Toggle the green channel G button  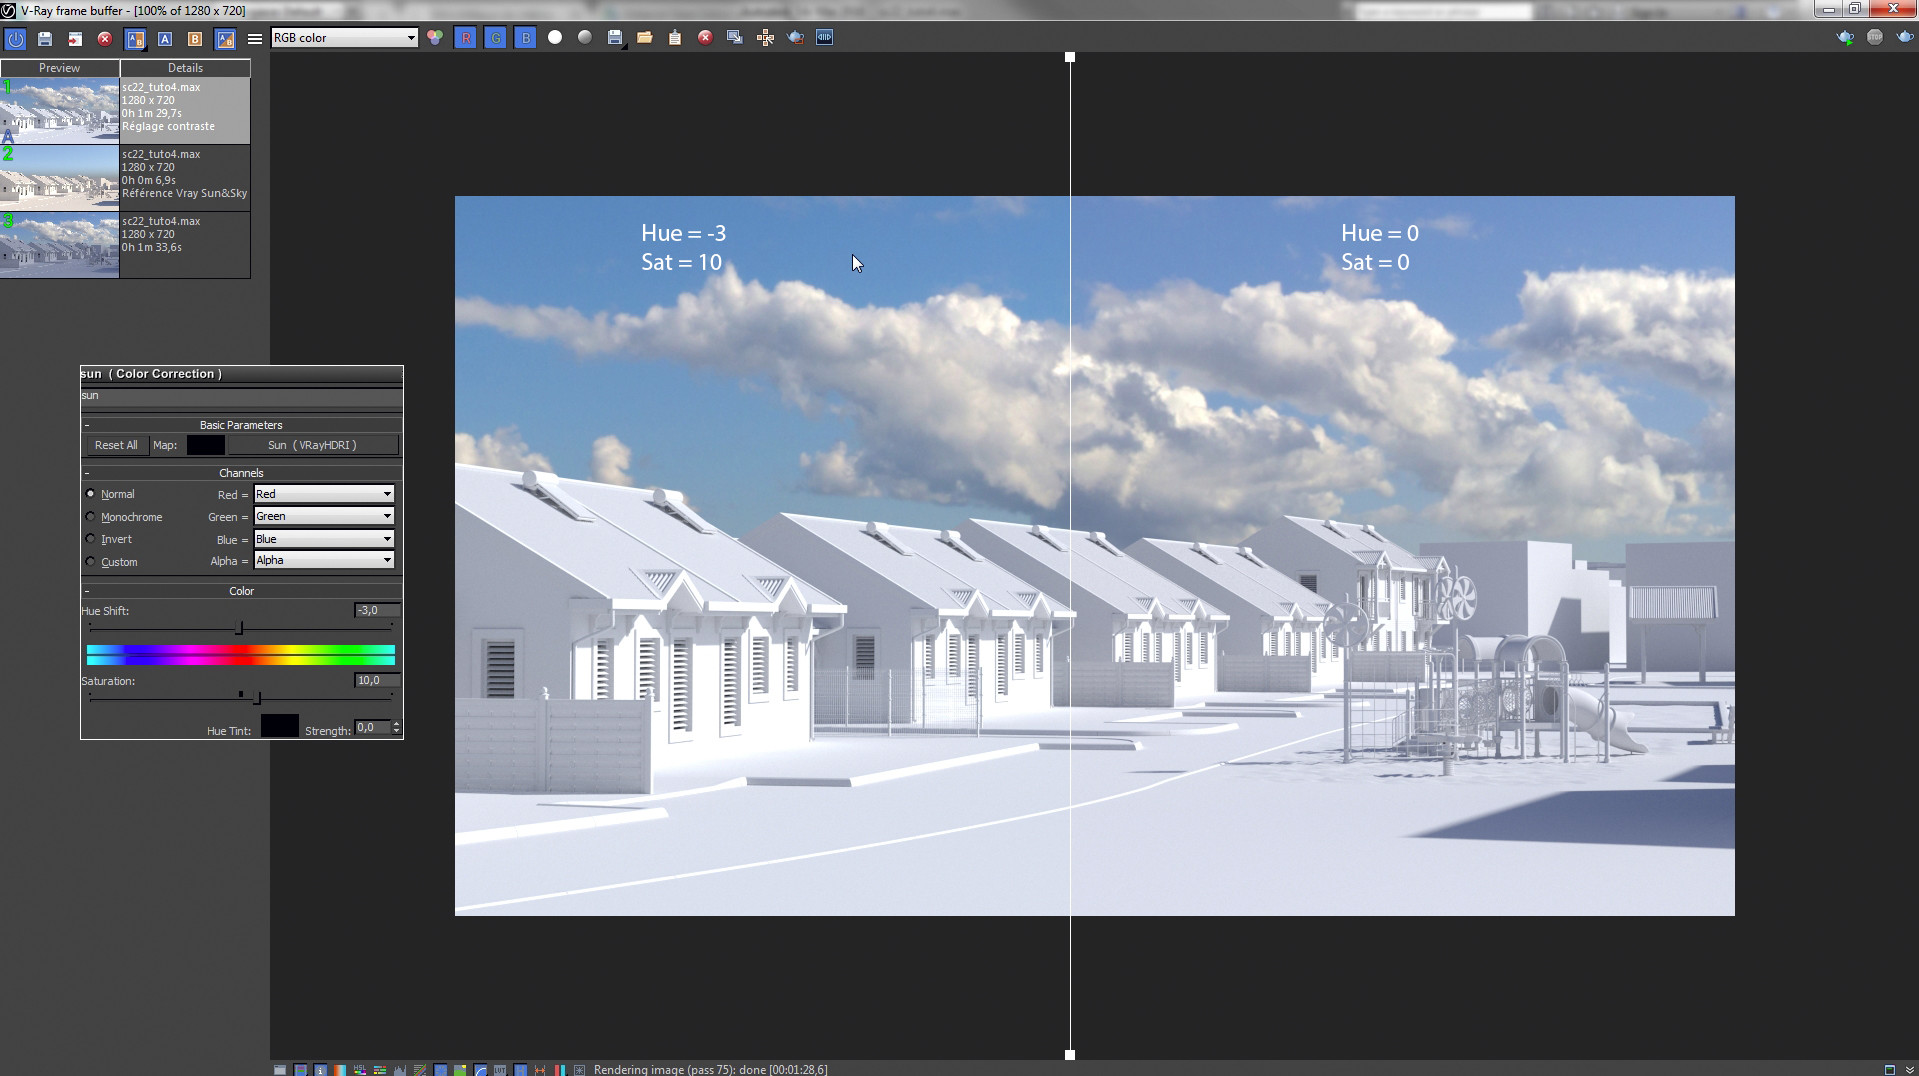pyautogui.click(x=495, y=38)
